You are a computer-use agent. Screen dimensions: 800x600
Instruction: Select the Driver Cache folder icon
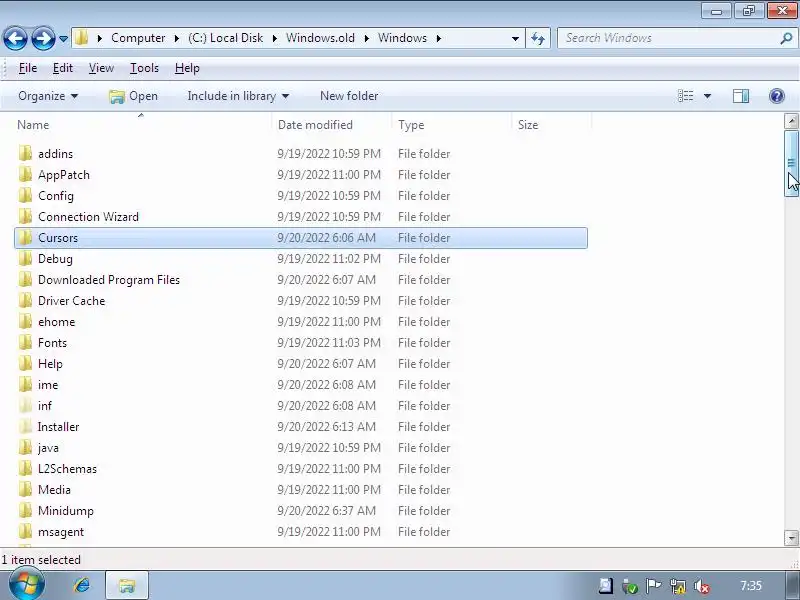point(25,301)
